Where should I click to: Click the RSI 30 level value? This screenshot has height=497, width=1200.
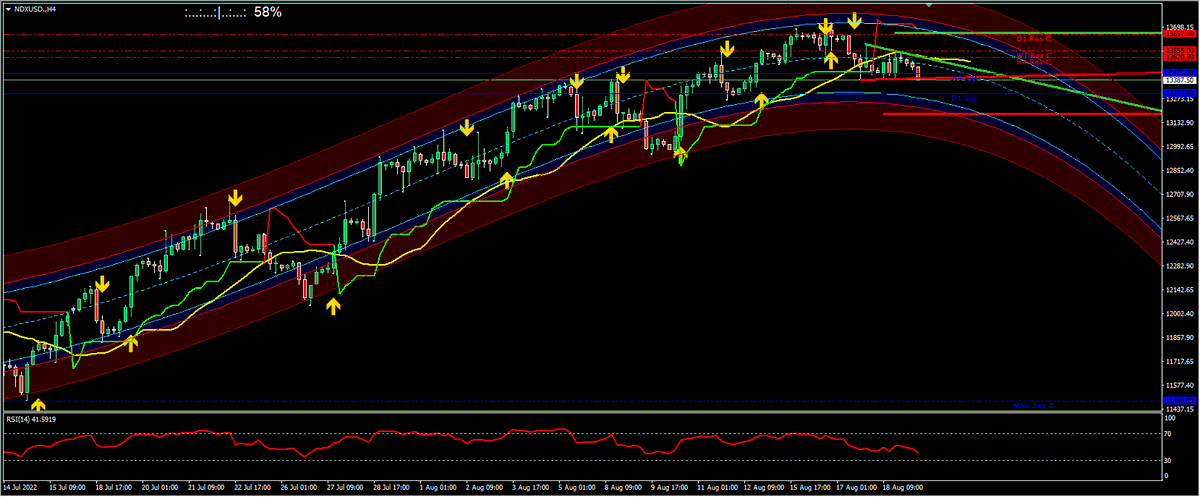(1169, 461)
